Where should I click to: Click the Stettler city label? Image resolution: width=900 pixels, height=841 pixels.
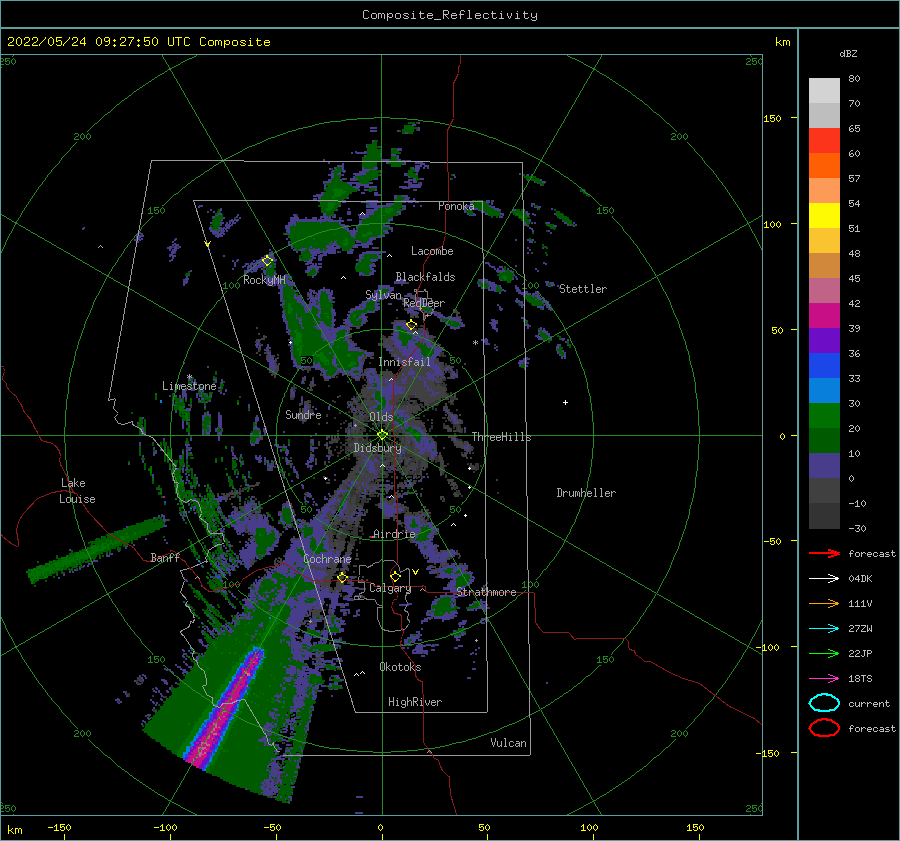coord(583,289)
